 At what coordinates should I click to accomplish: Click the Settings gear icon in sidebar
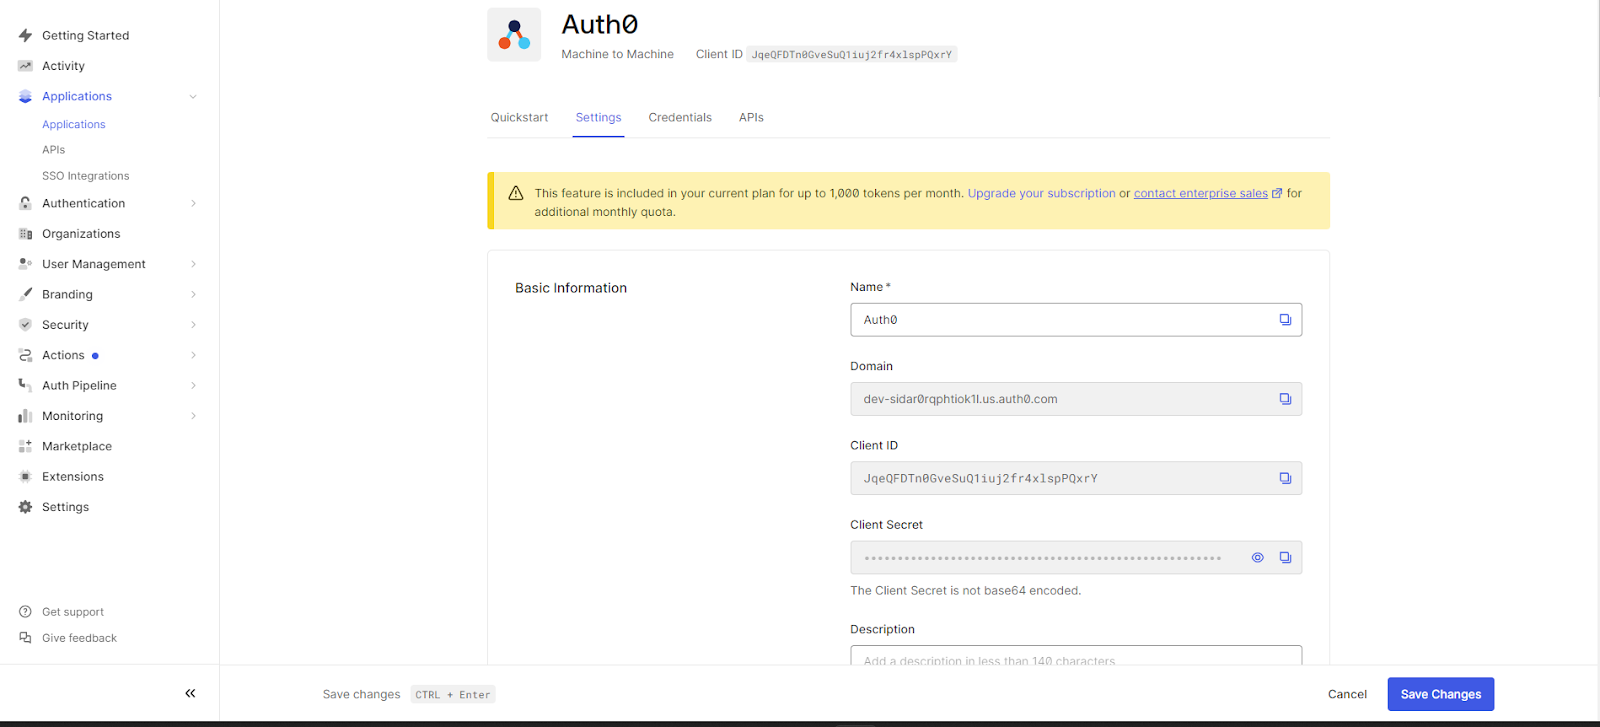pyautogui.click(x=25, y=507)
